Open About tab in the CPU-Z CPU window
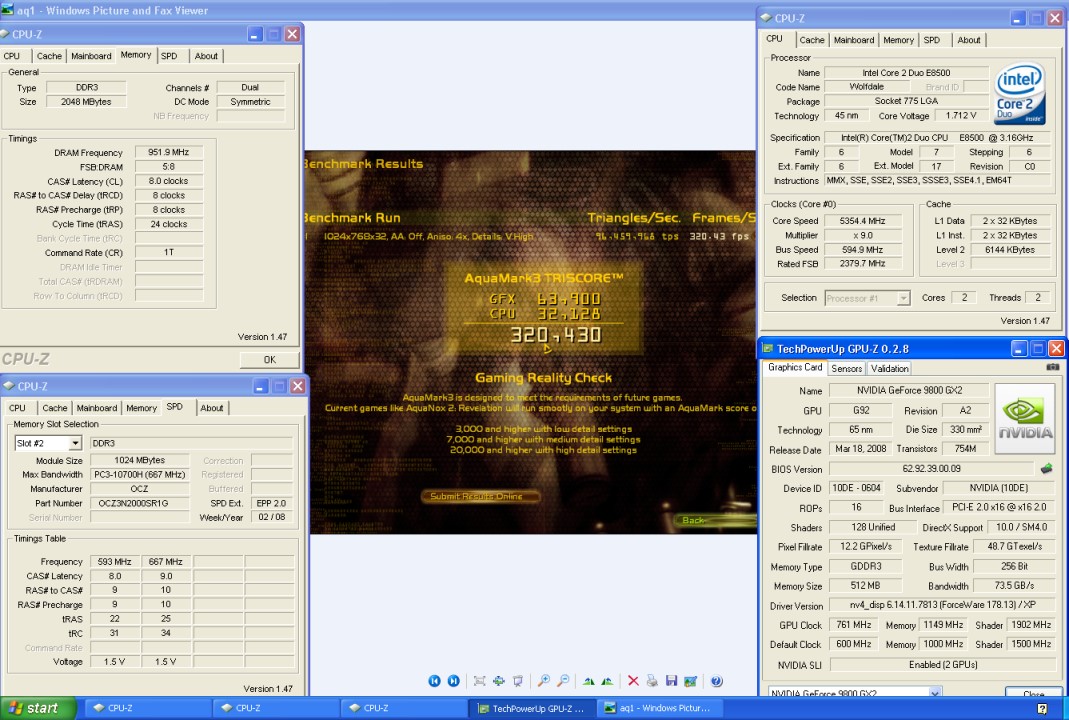1069x720 pixels. [x=969, y=40]
